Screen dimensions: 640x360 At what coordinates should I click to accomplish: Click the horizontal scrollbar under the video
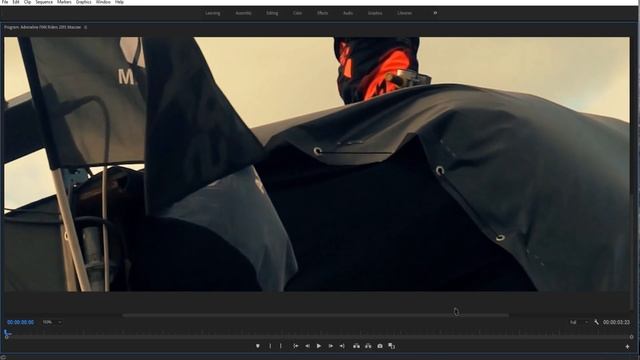click(x=316, y=315)
